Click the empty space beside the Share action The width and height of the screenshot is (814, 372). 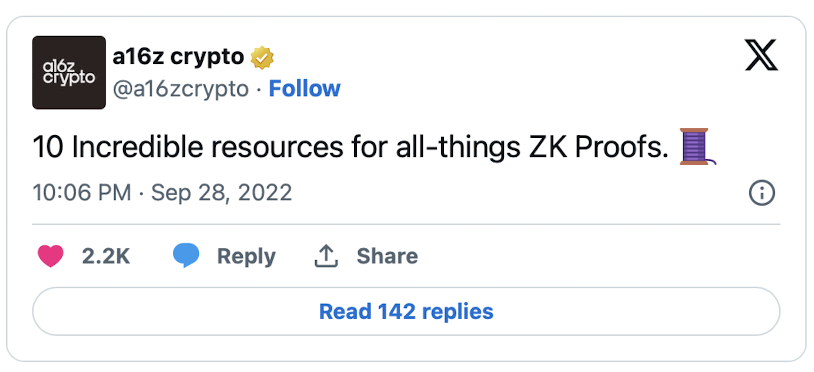coord(597,256)
